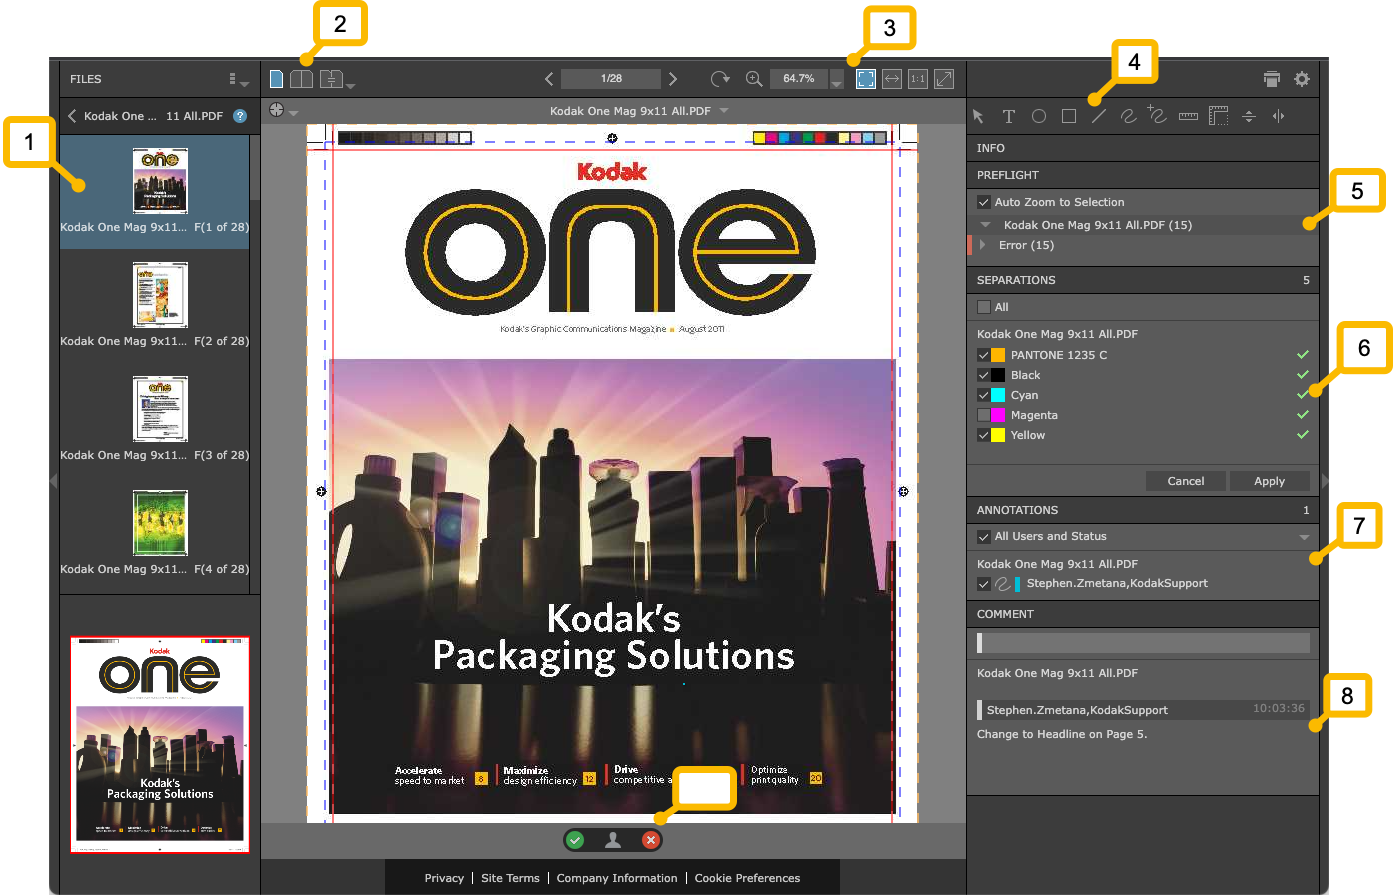Collapse the COMMENT panel header

pos(1143,614)
